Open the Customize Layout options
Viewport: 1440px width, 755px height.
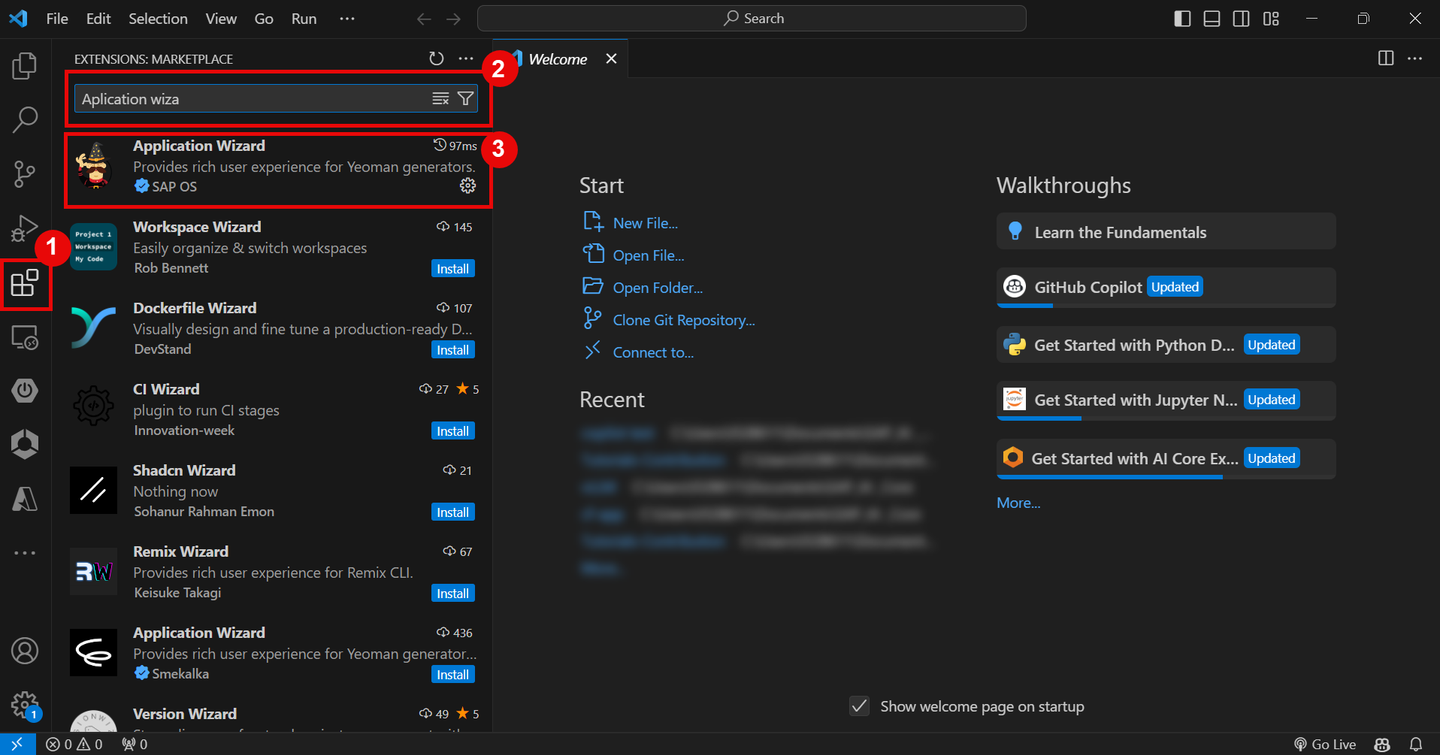pos(1271,18)
